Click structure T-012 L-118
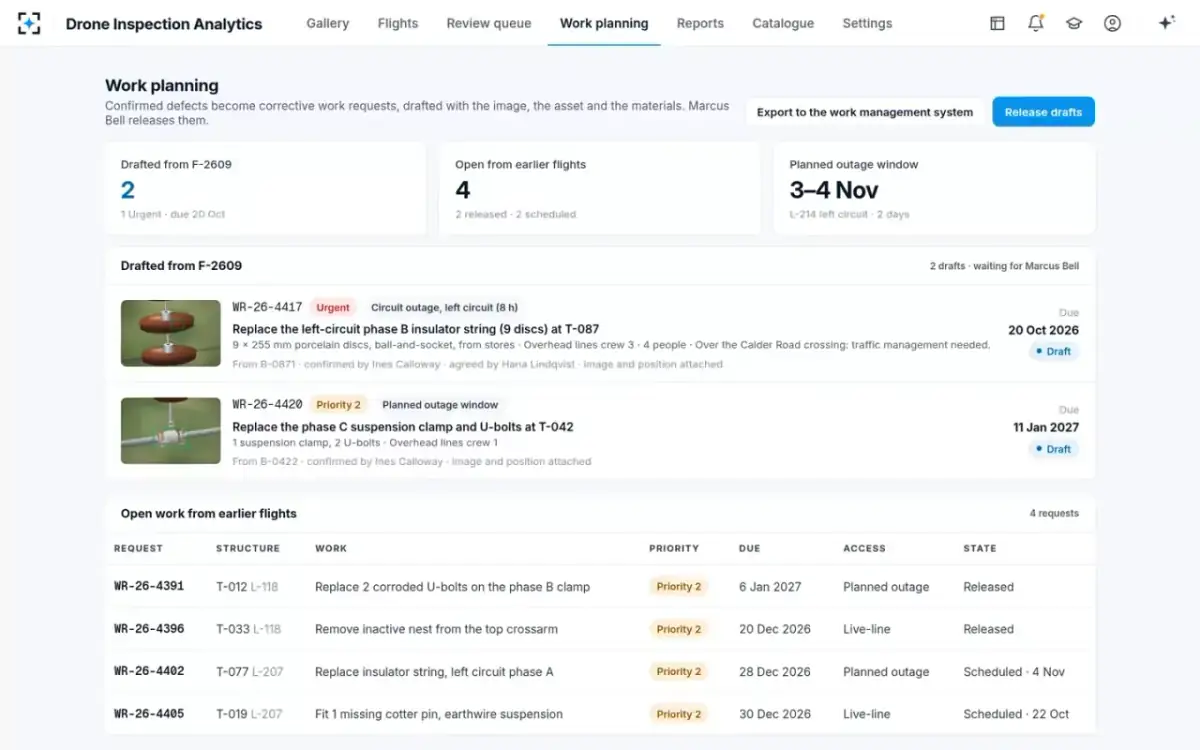This screenshot has height=750, width=1200. 247,587
